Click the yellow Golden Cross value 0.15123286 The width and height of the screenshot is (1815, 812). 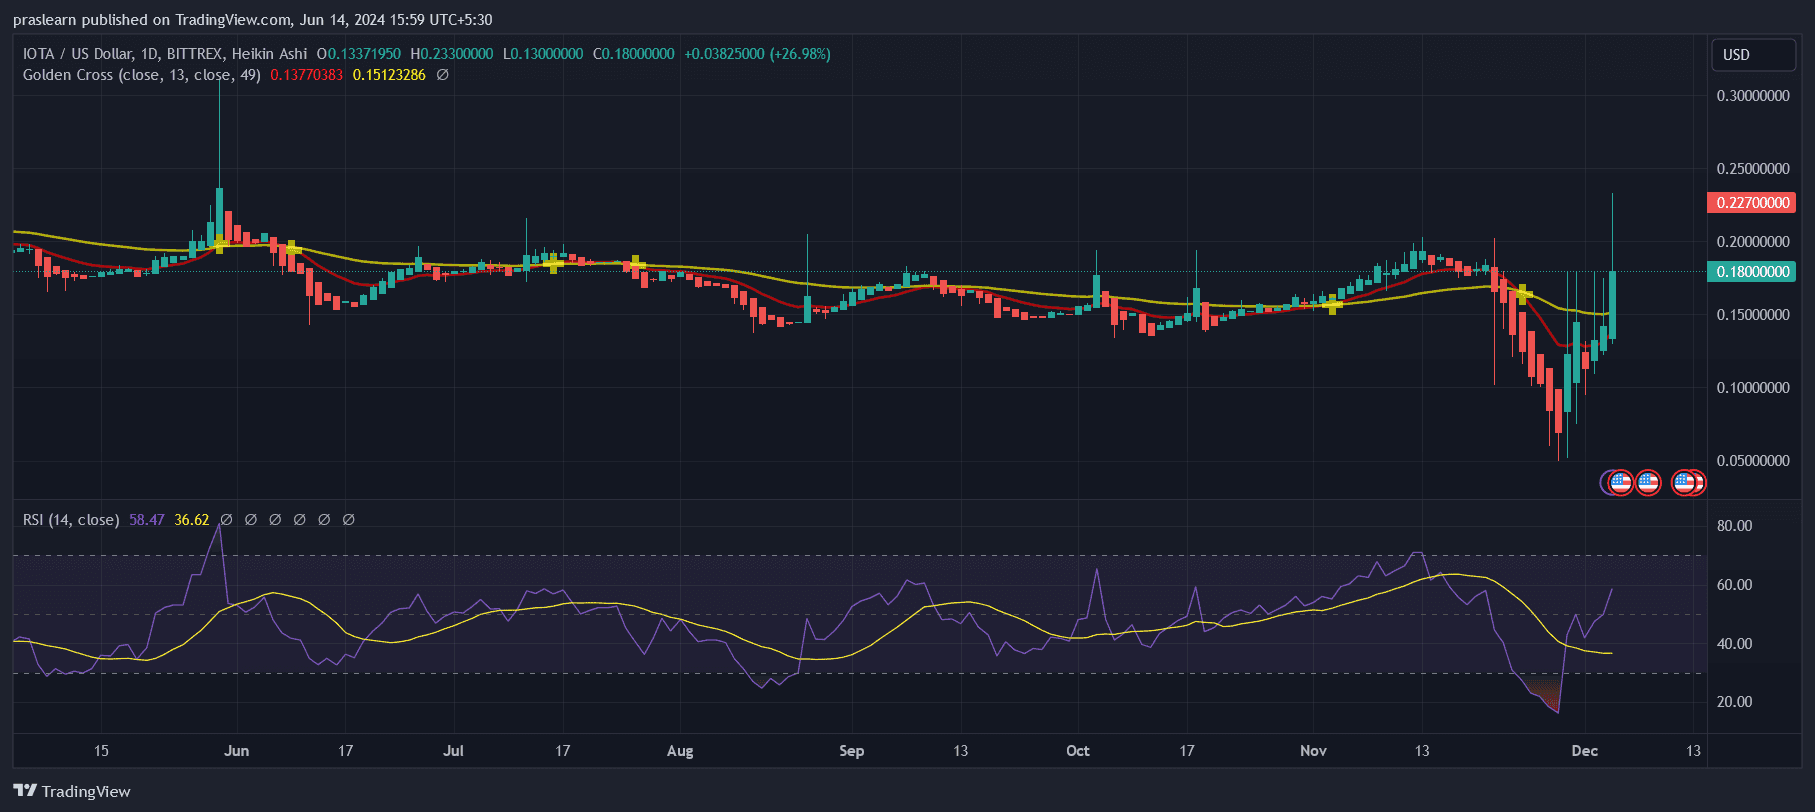(389, 75)
